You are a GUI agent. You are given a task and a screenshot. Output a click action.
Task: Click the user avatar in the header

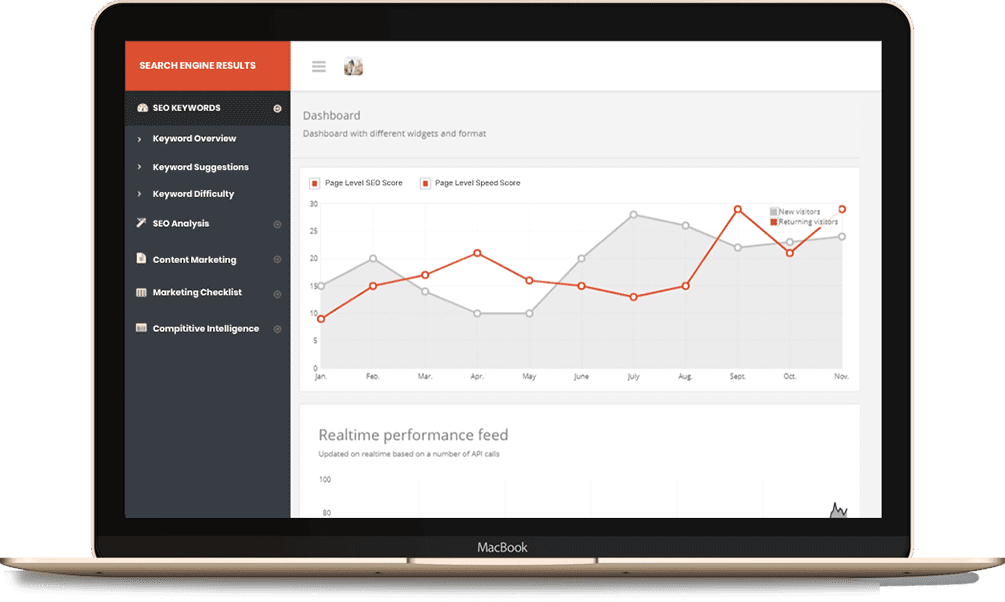[353, 66]
